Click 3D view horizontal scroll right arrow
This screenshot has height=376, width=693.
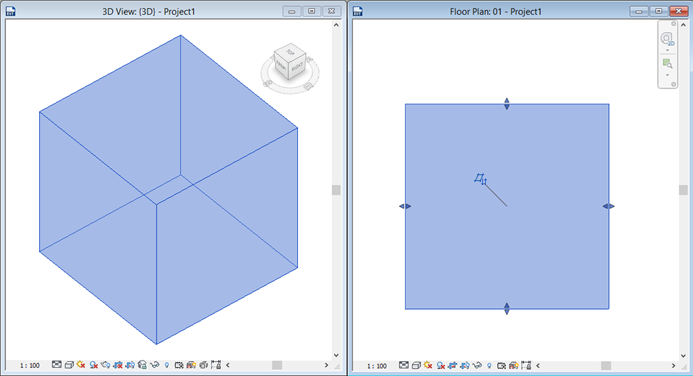point(326,365)
